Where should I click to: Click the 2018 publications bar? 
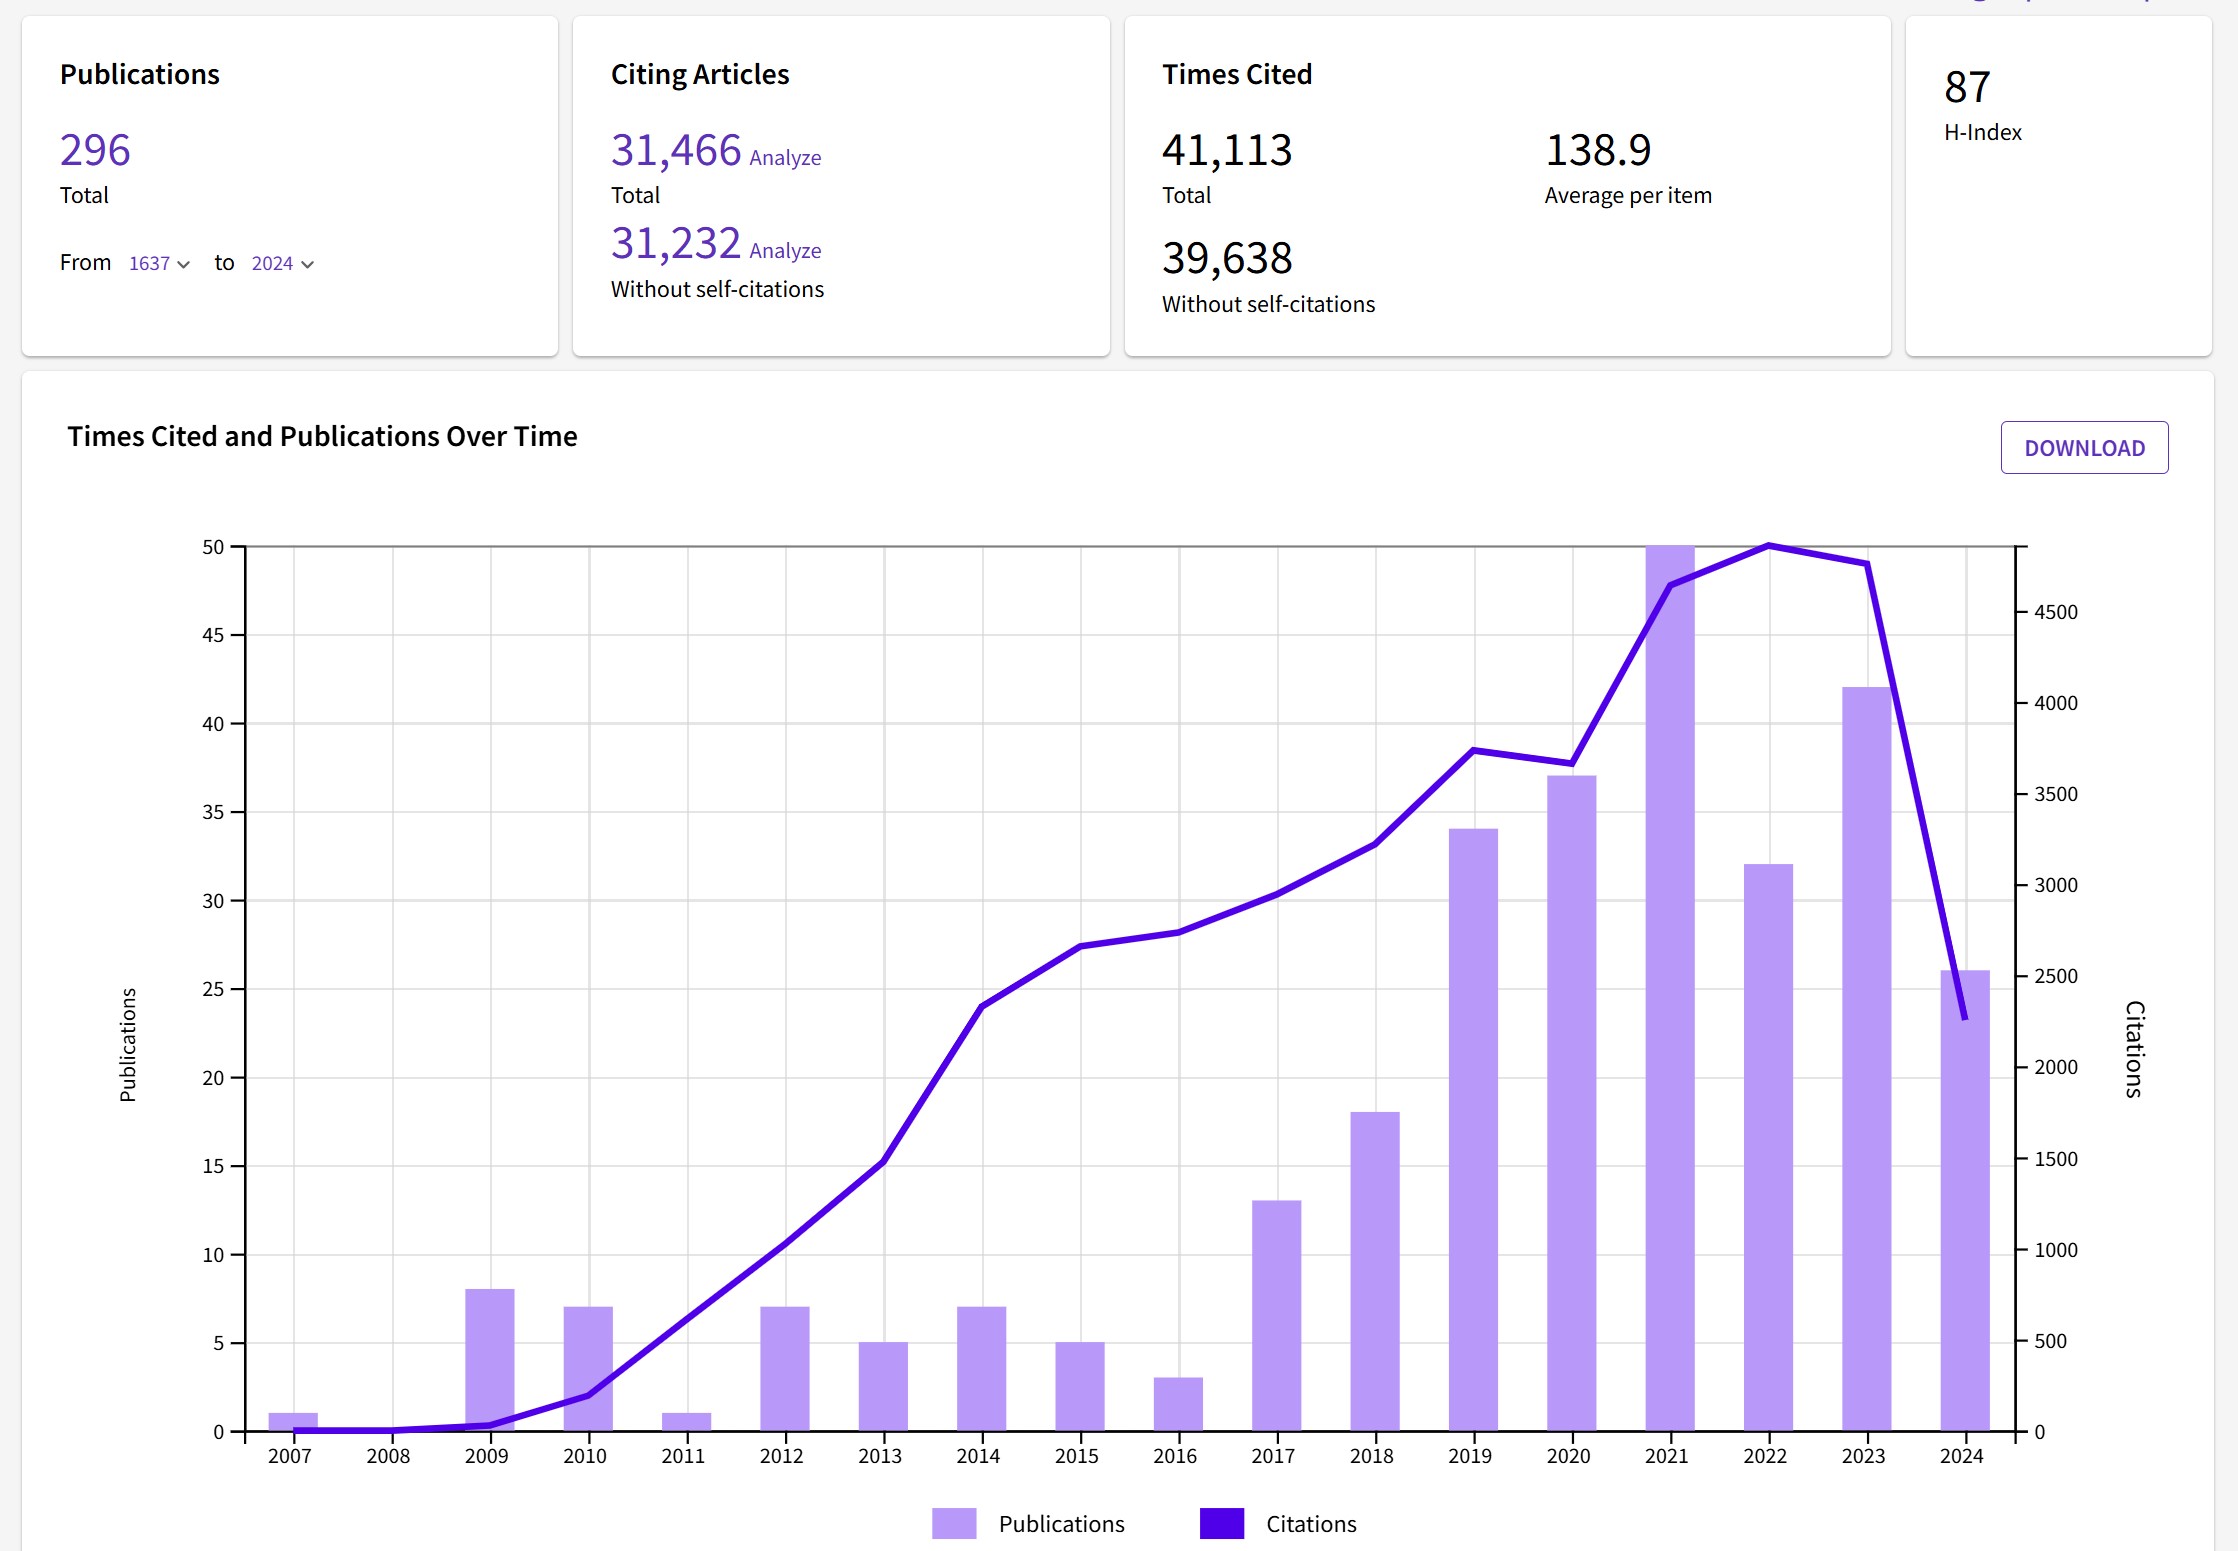pyautogui.click(x=1375, y=1271)
